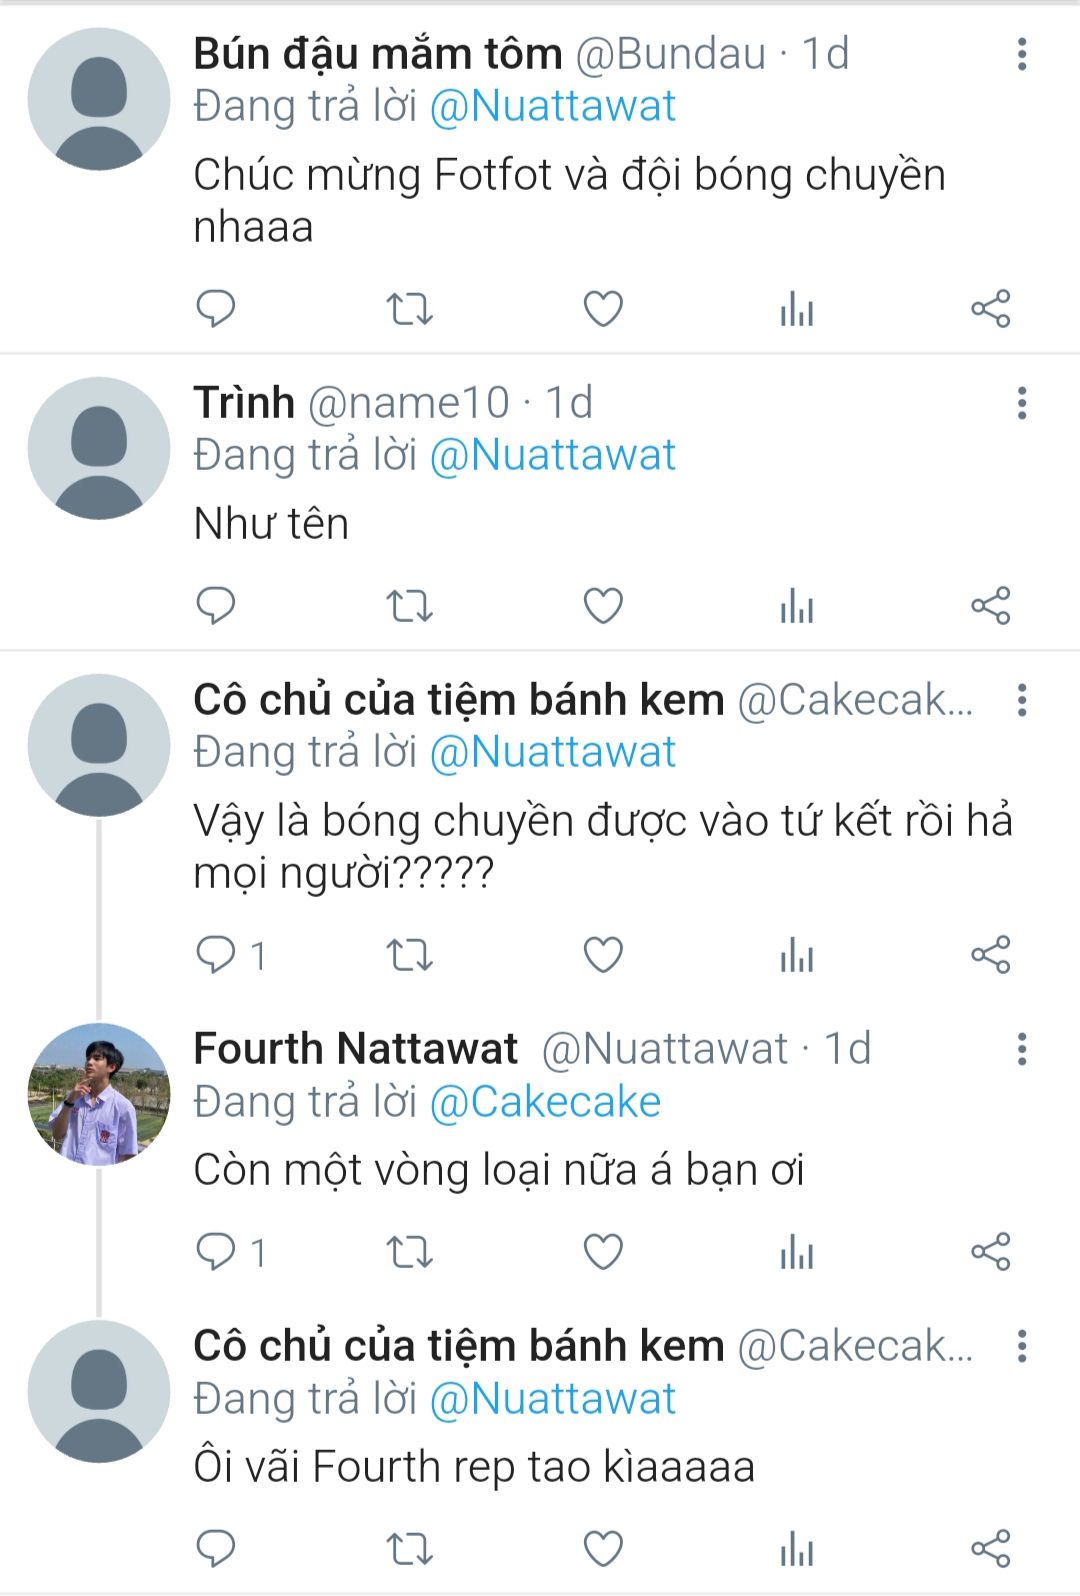1080x1596 pixels.
Task: Retweet the tứ kết question tweet
Action: (x=409, y=954)
